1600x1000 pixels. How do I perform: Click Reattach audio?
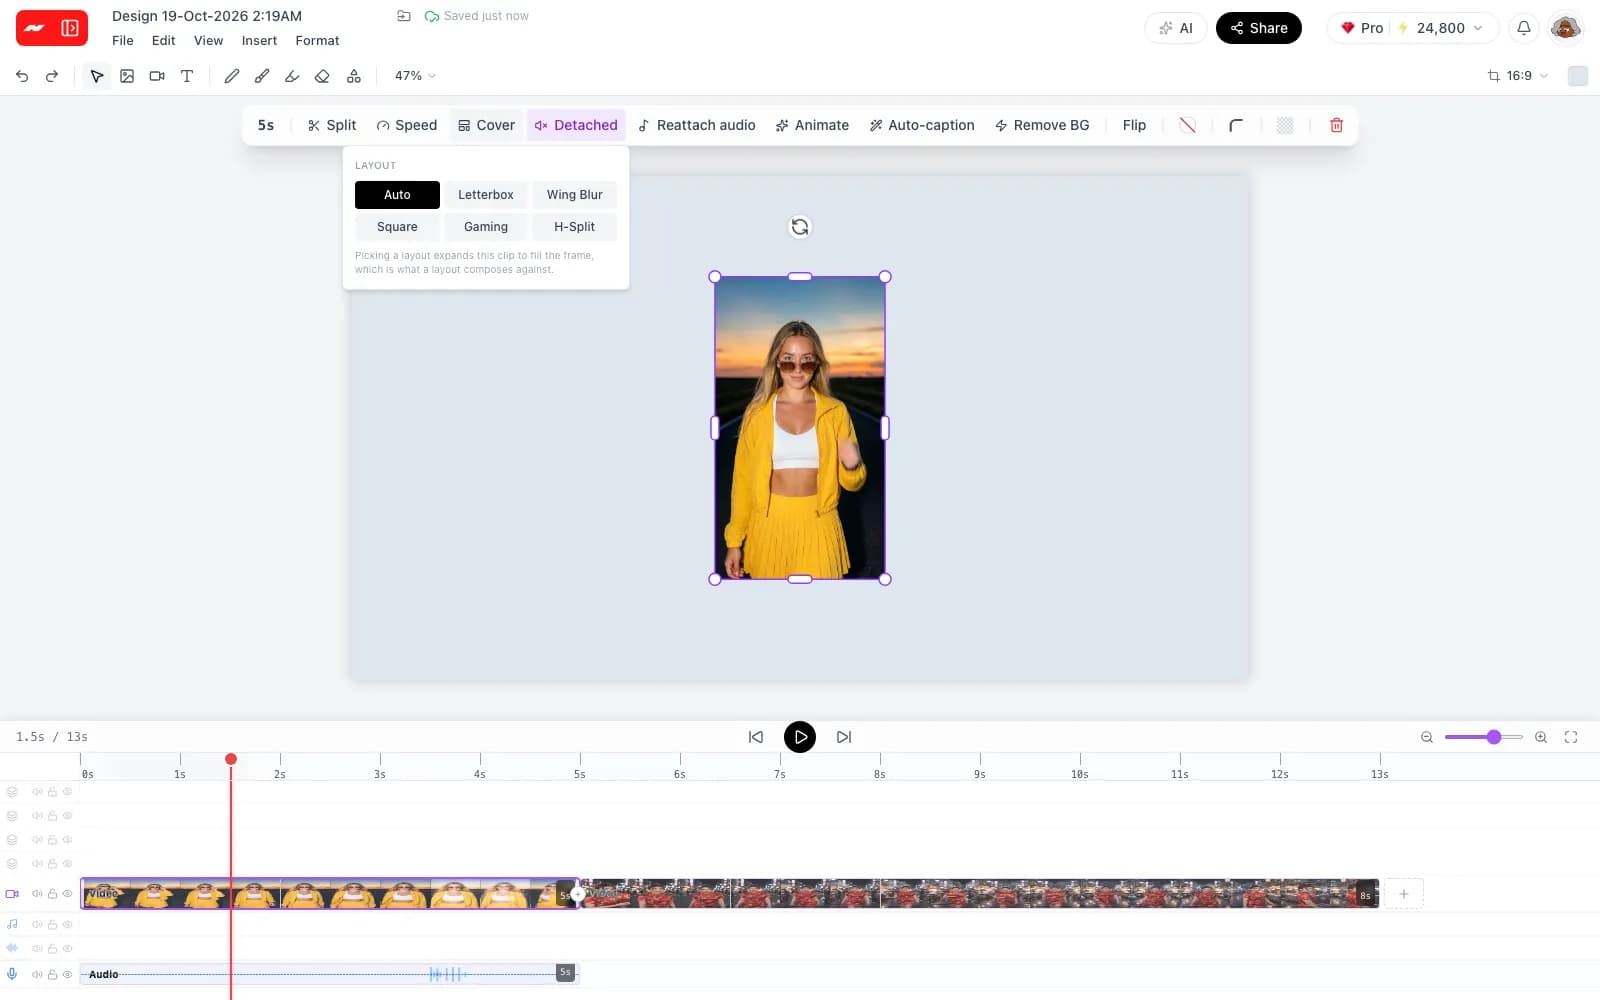[697, 125]
